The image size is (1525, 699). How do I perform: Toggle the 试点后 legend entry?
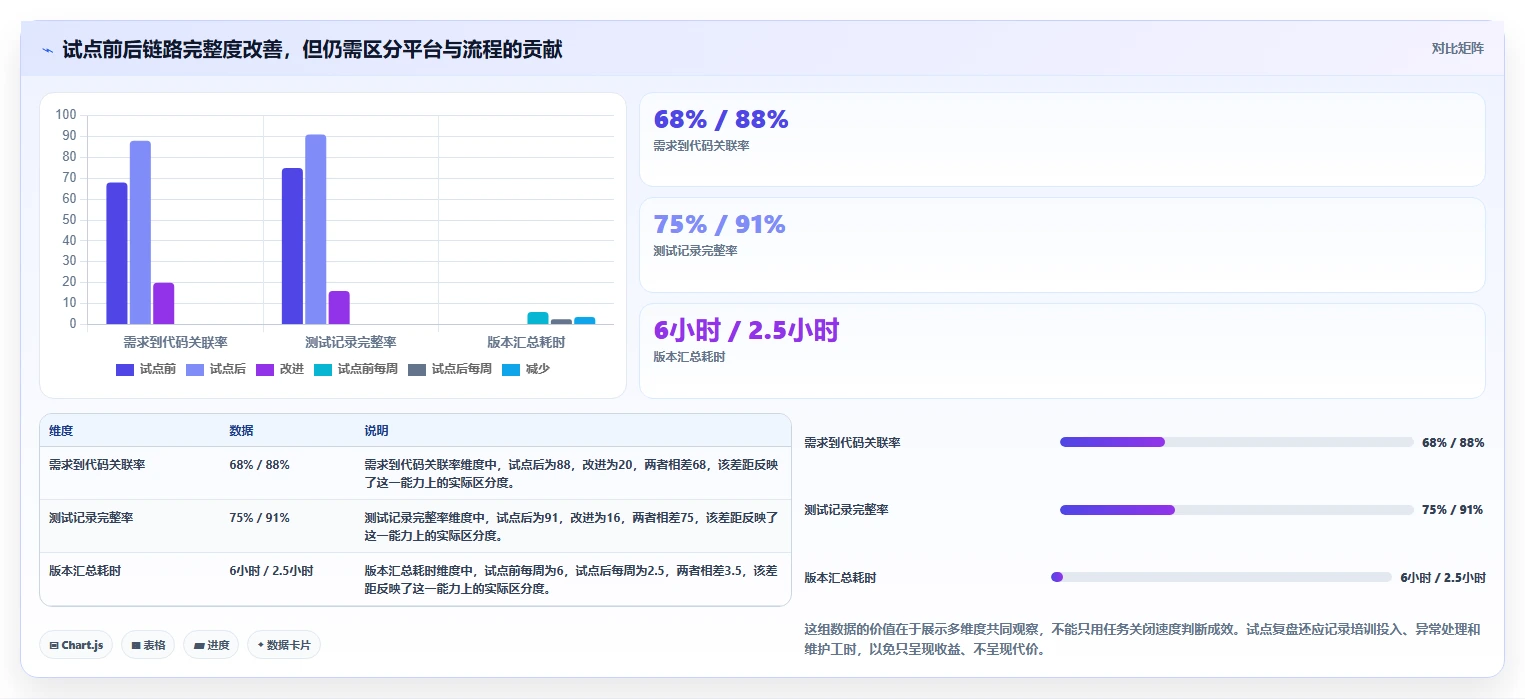point(216,369)
